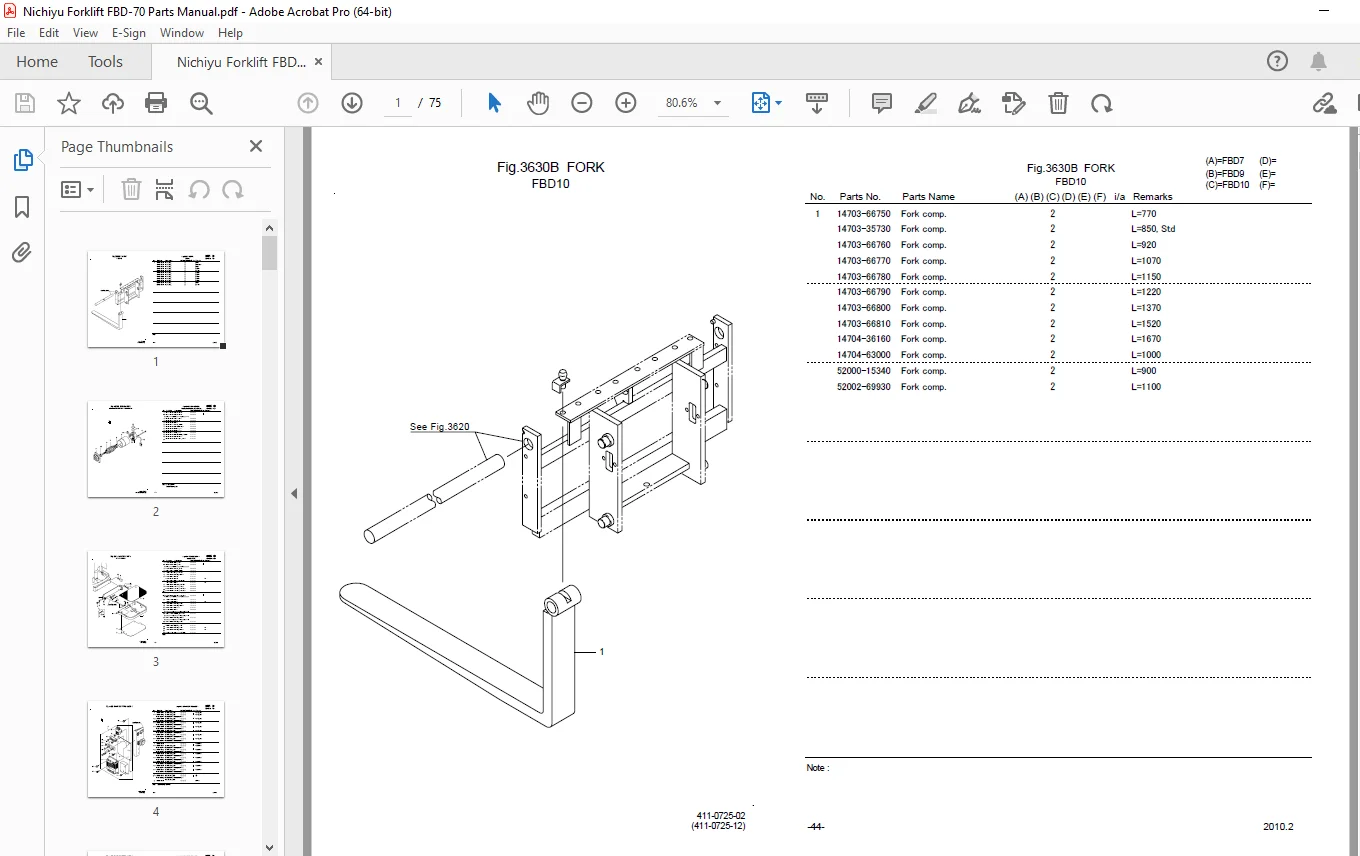
Task: Open the thumbnails options dropdown menu
Action: click(77, 189)
